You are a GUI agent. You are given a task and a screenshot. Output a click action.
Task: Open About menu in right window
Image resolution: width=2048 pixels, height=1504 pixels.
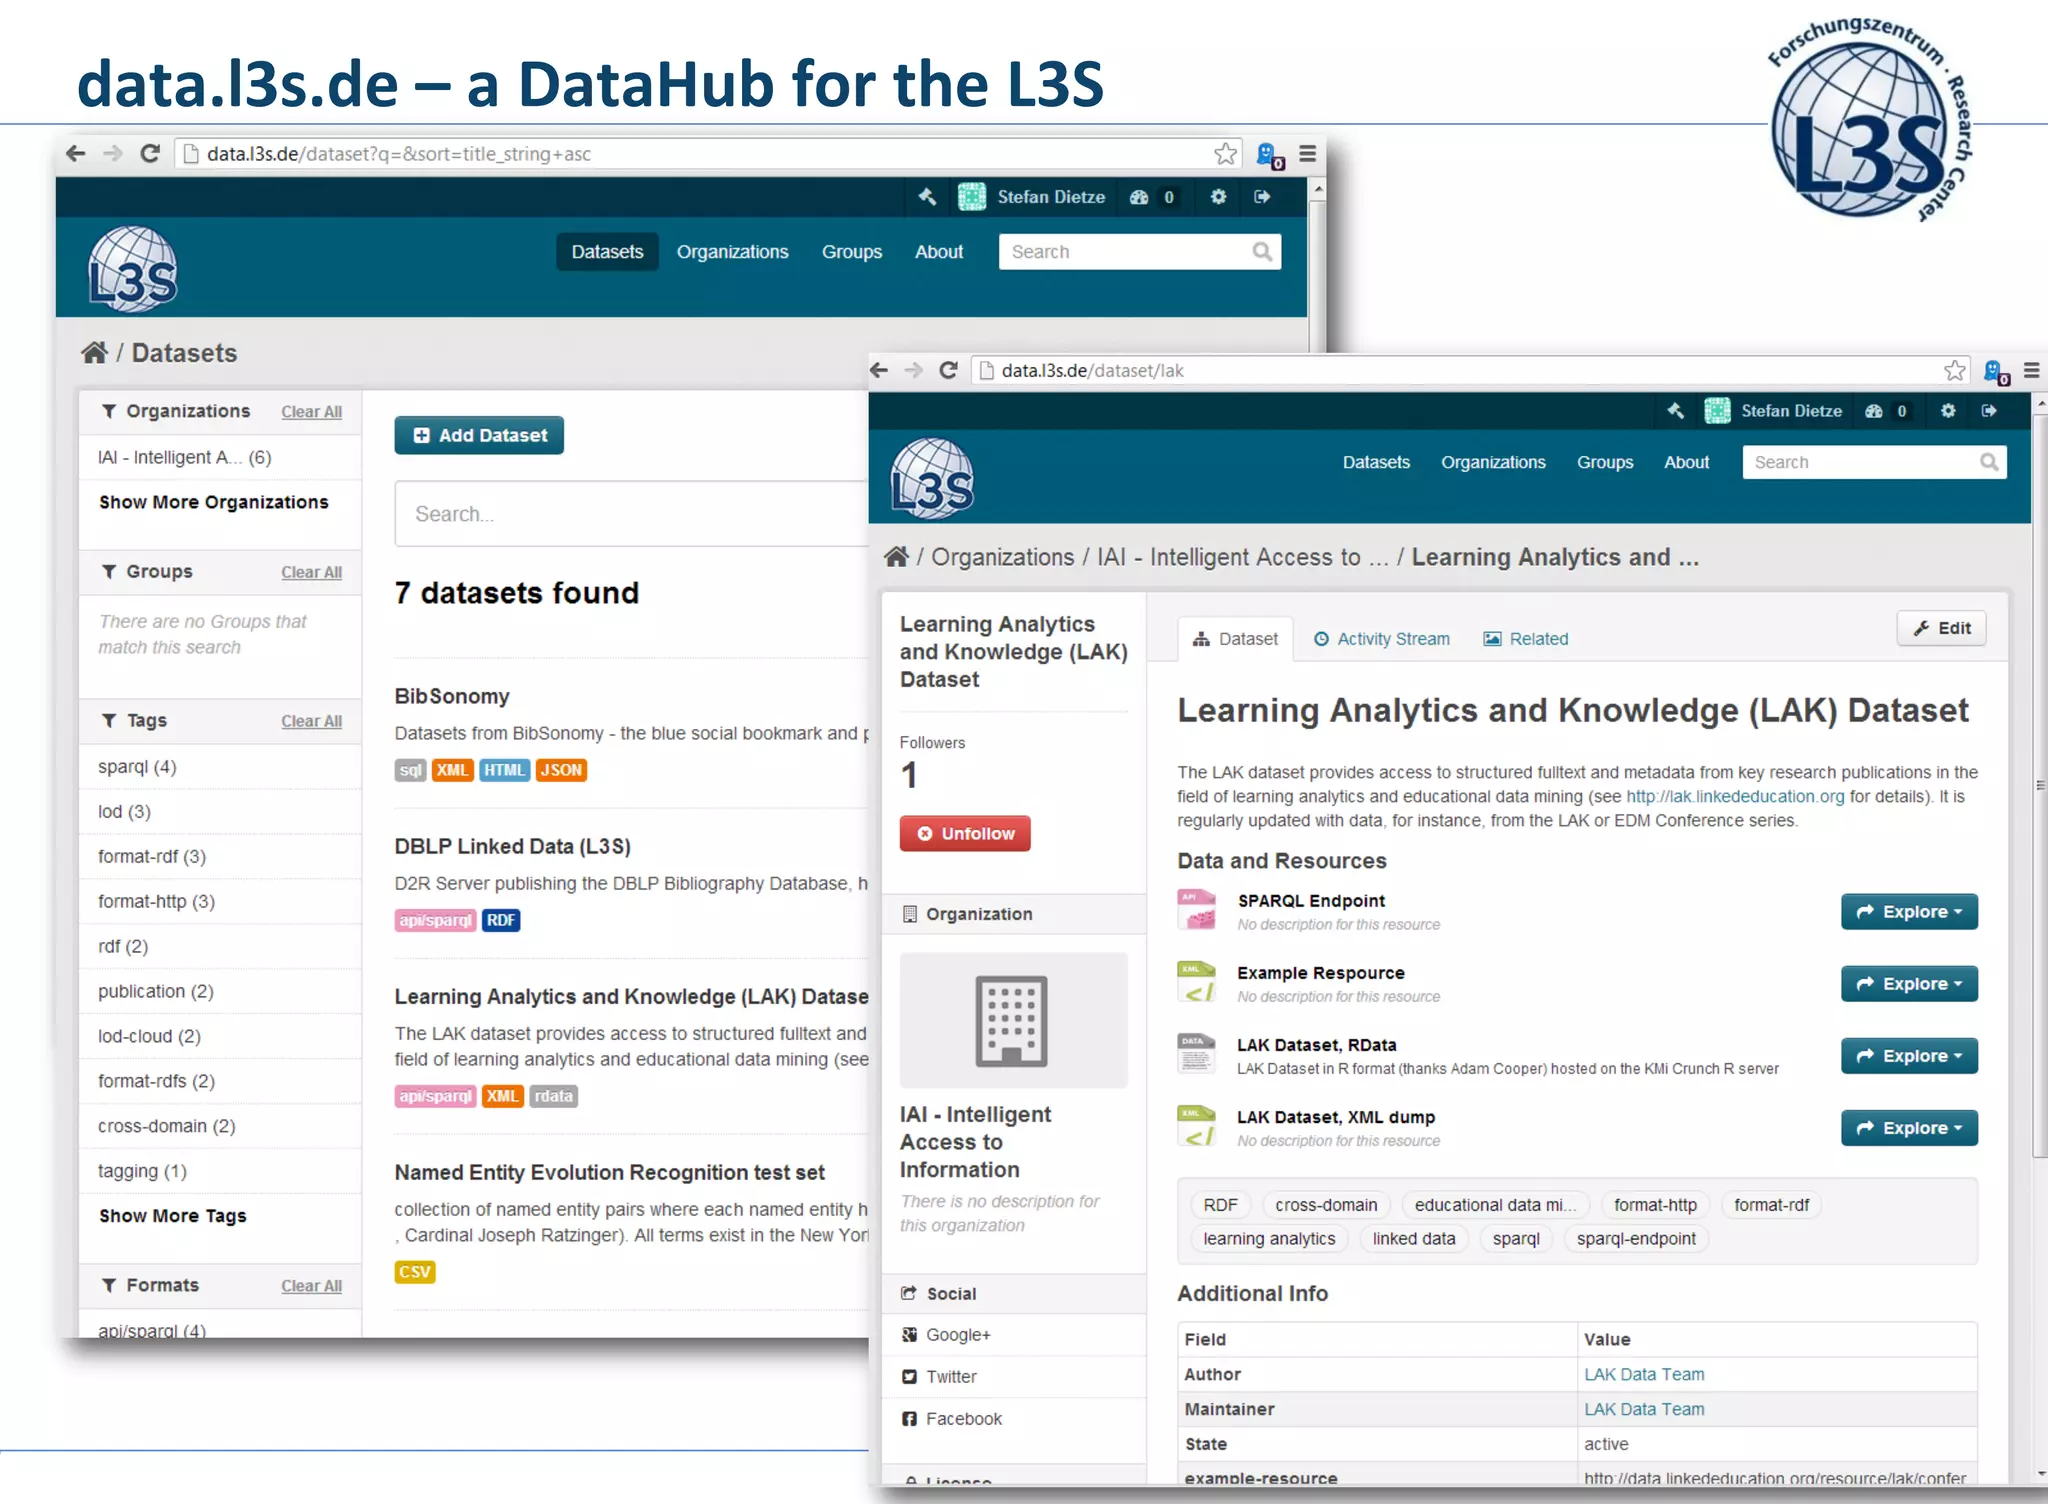[1686, 462]
